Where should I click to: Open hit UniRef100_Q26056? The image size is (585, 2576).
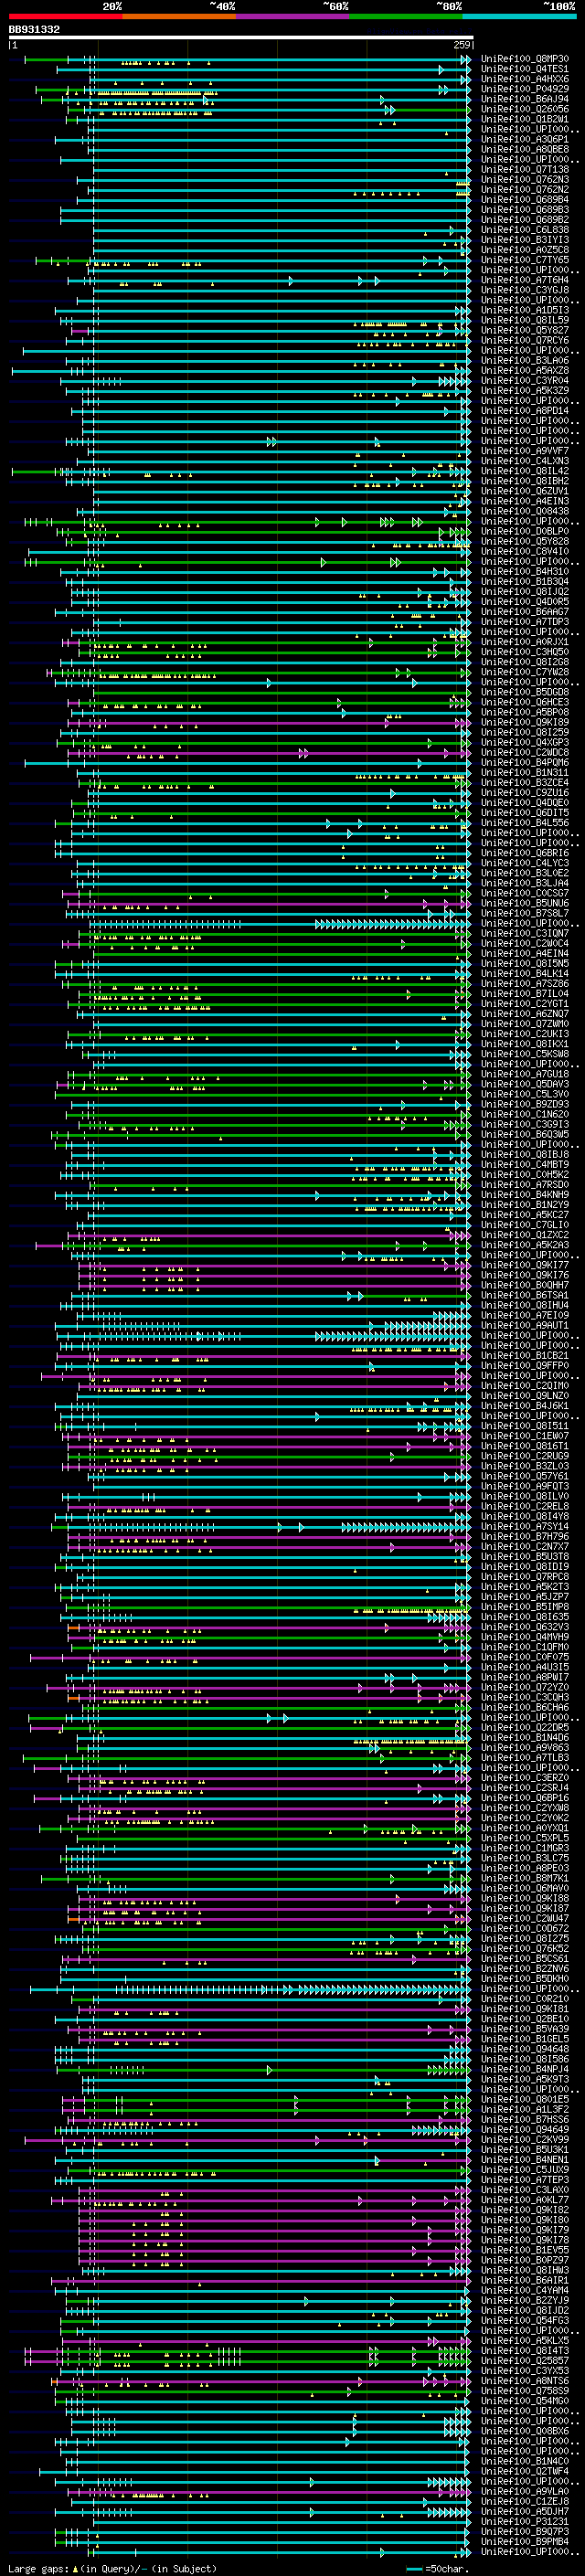[525, 109]
